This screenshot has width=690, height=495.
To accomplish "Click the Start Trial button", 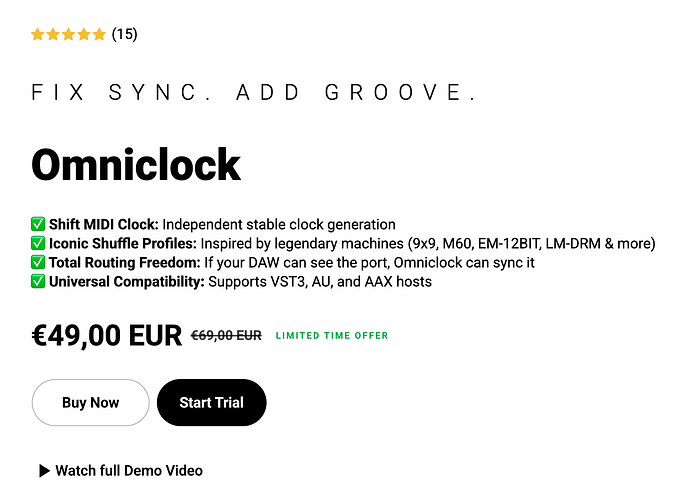I will pos(212,402).
